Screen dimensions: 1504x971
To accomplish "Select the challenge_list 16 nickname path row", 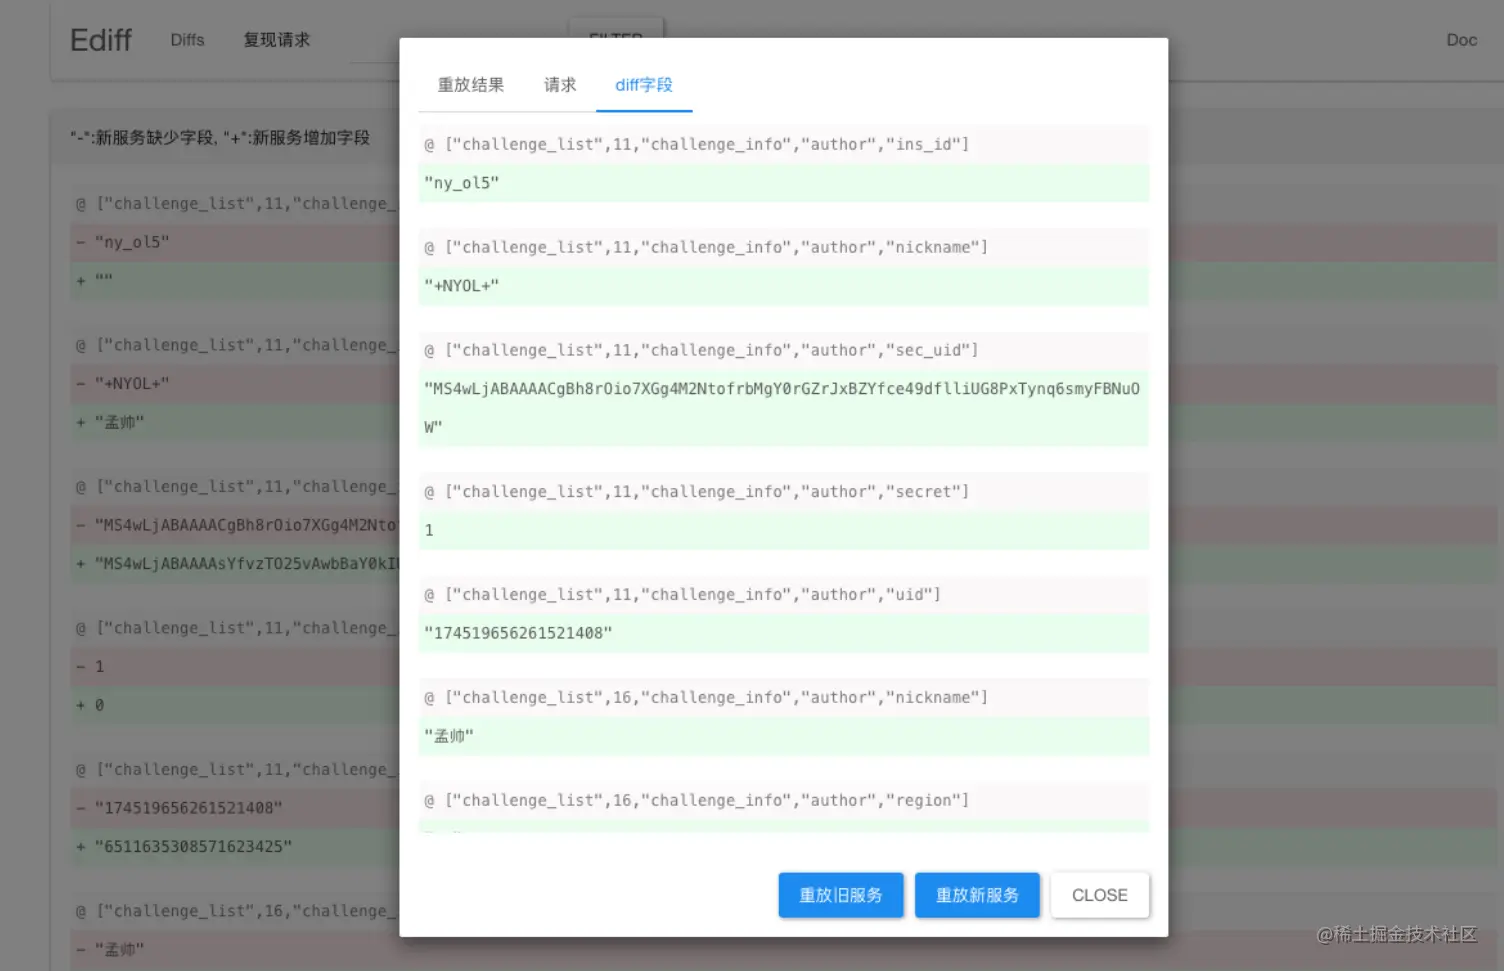I will point(784,697).
